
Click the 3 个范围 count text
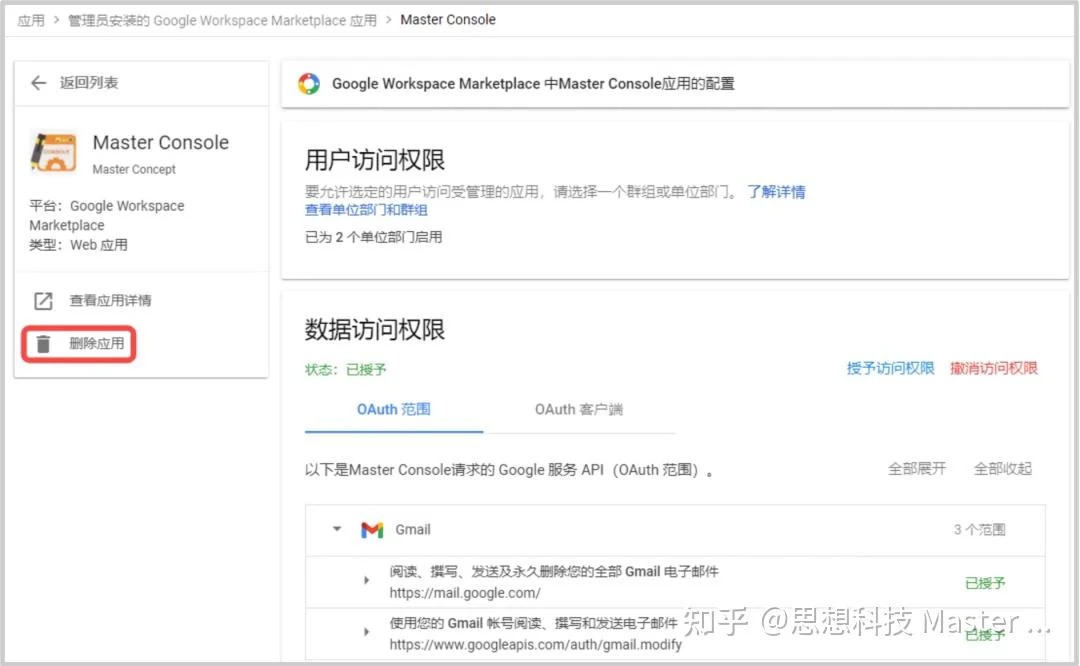pyautogui.click(x=979, y=530)
